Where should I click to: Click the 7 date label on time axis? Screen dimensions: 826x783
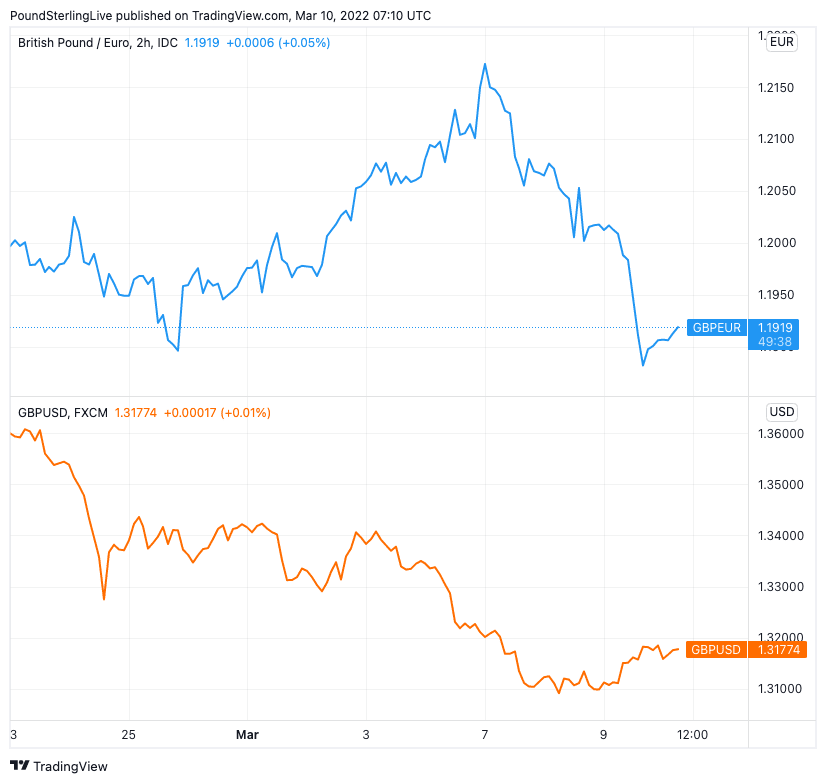coord(485,735)
